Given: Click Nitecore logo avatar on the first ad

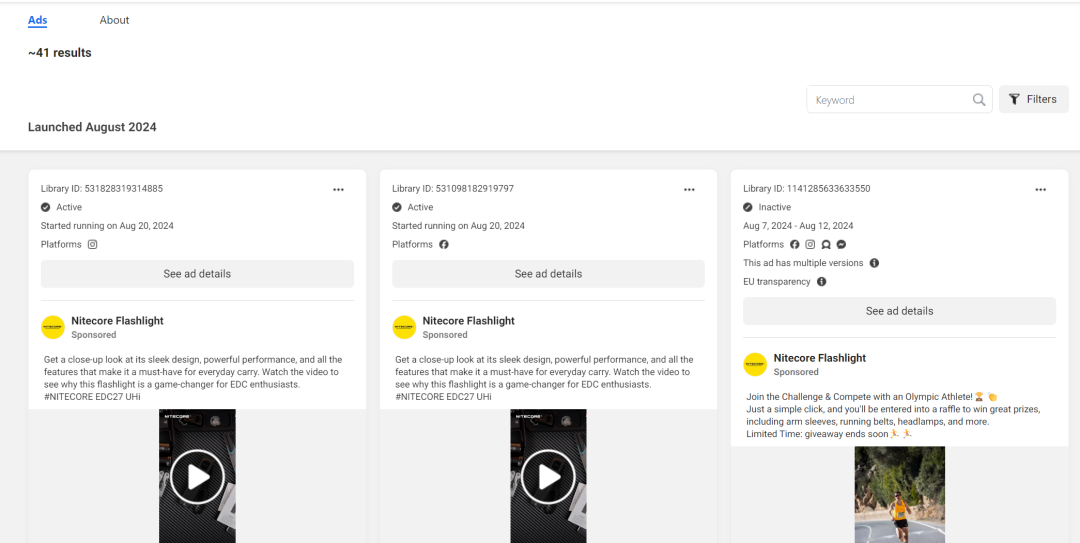Looking at the screenshot, I should tap(53, 327).
